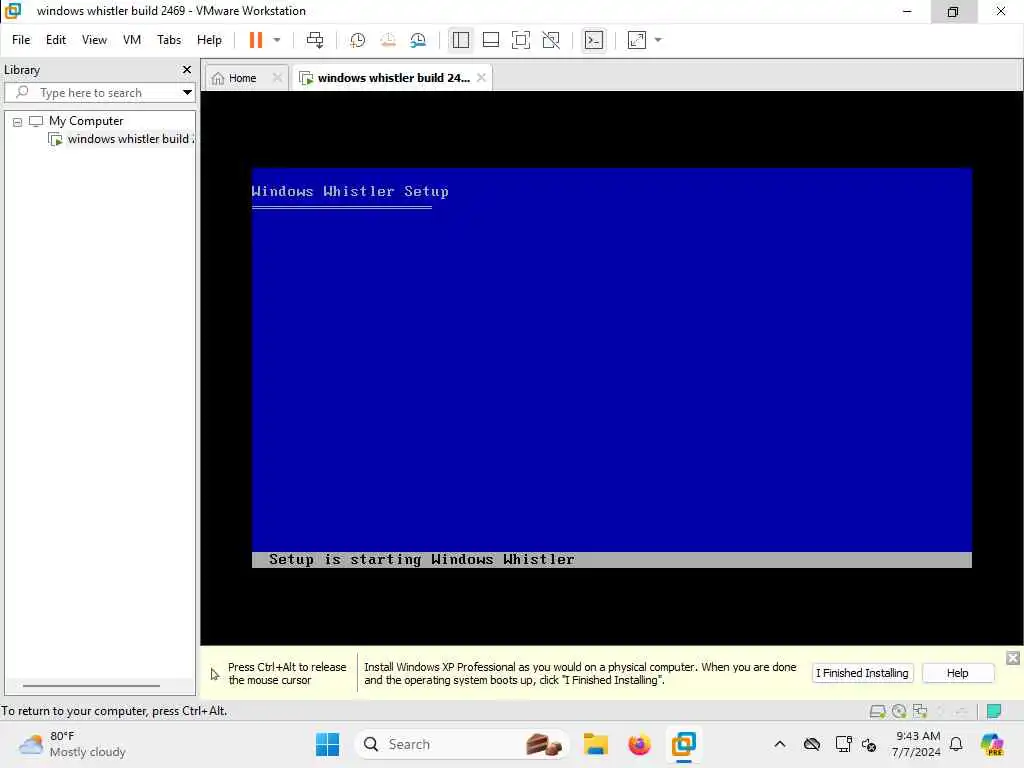Click the network adapter status icon
Image resolution: width=1024 pixels, height=768 pixels.
point(920,711)
